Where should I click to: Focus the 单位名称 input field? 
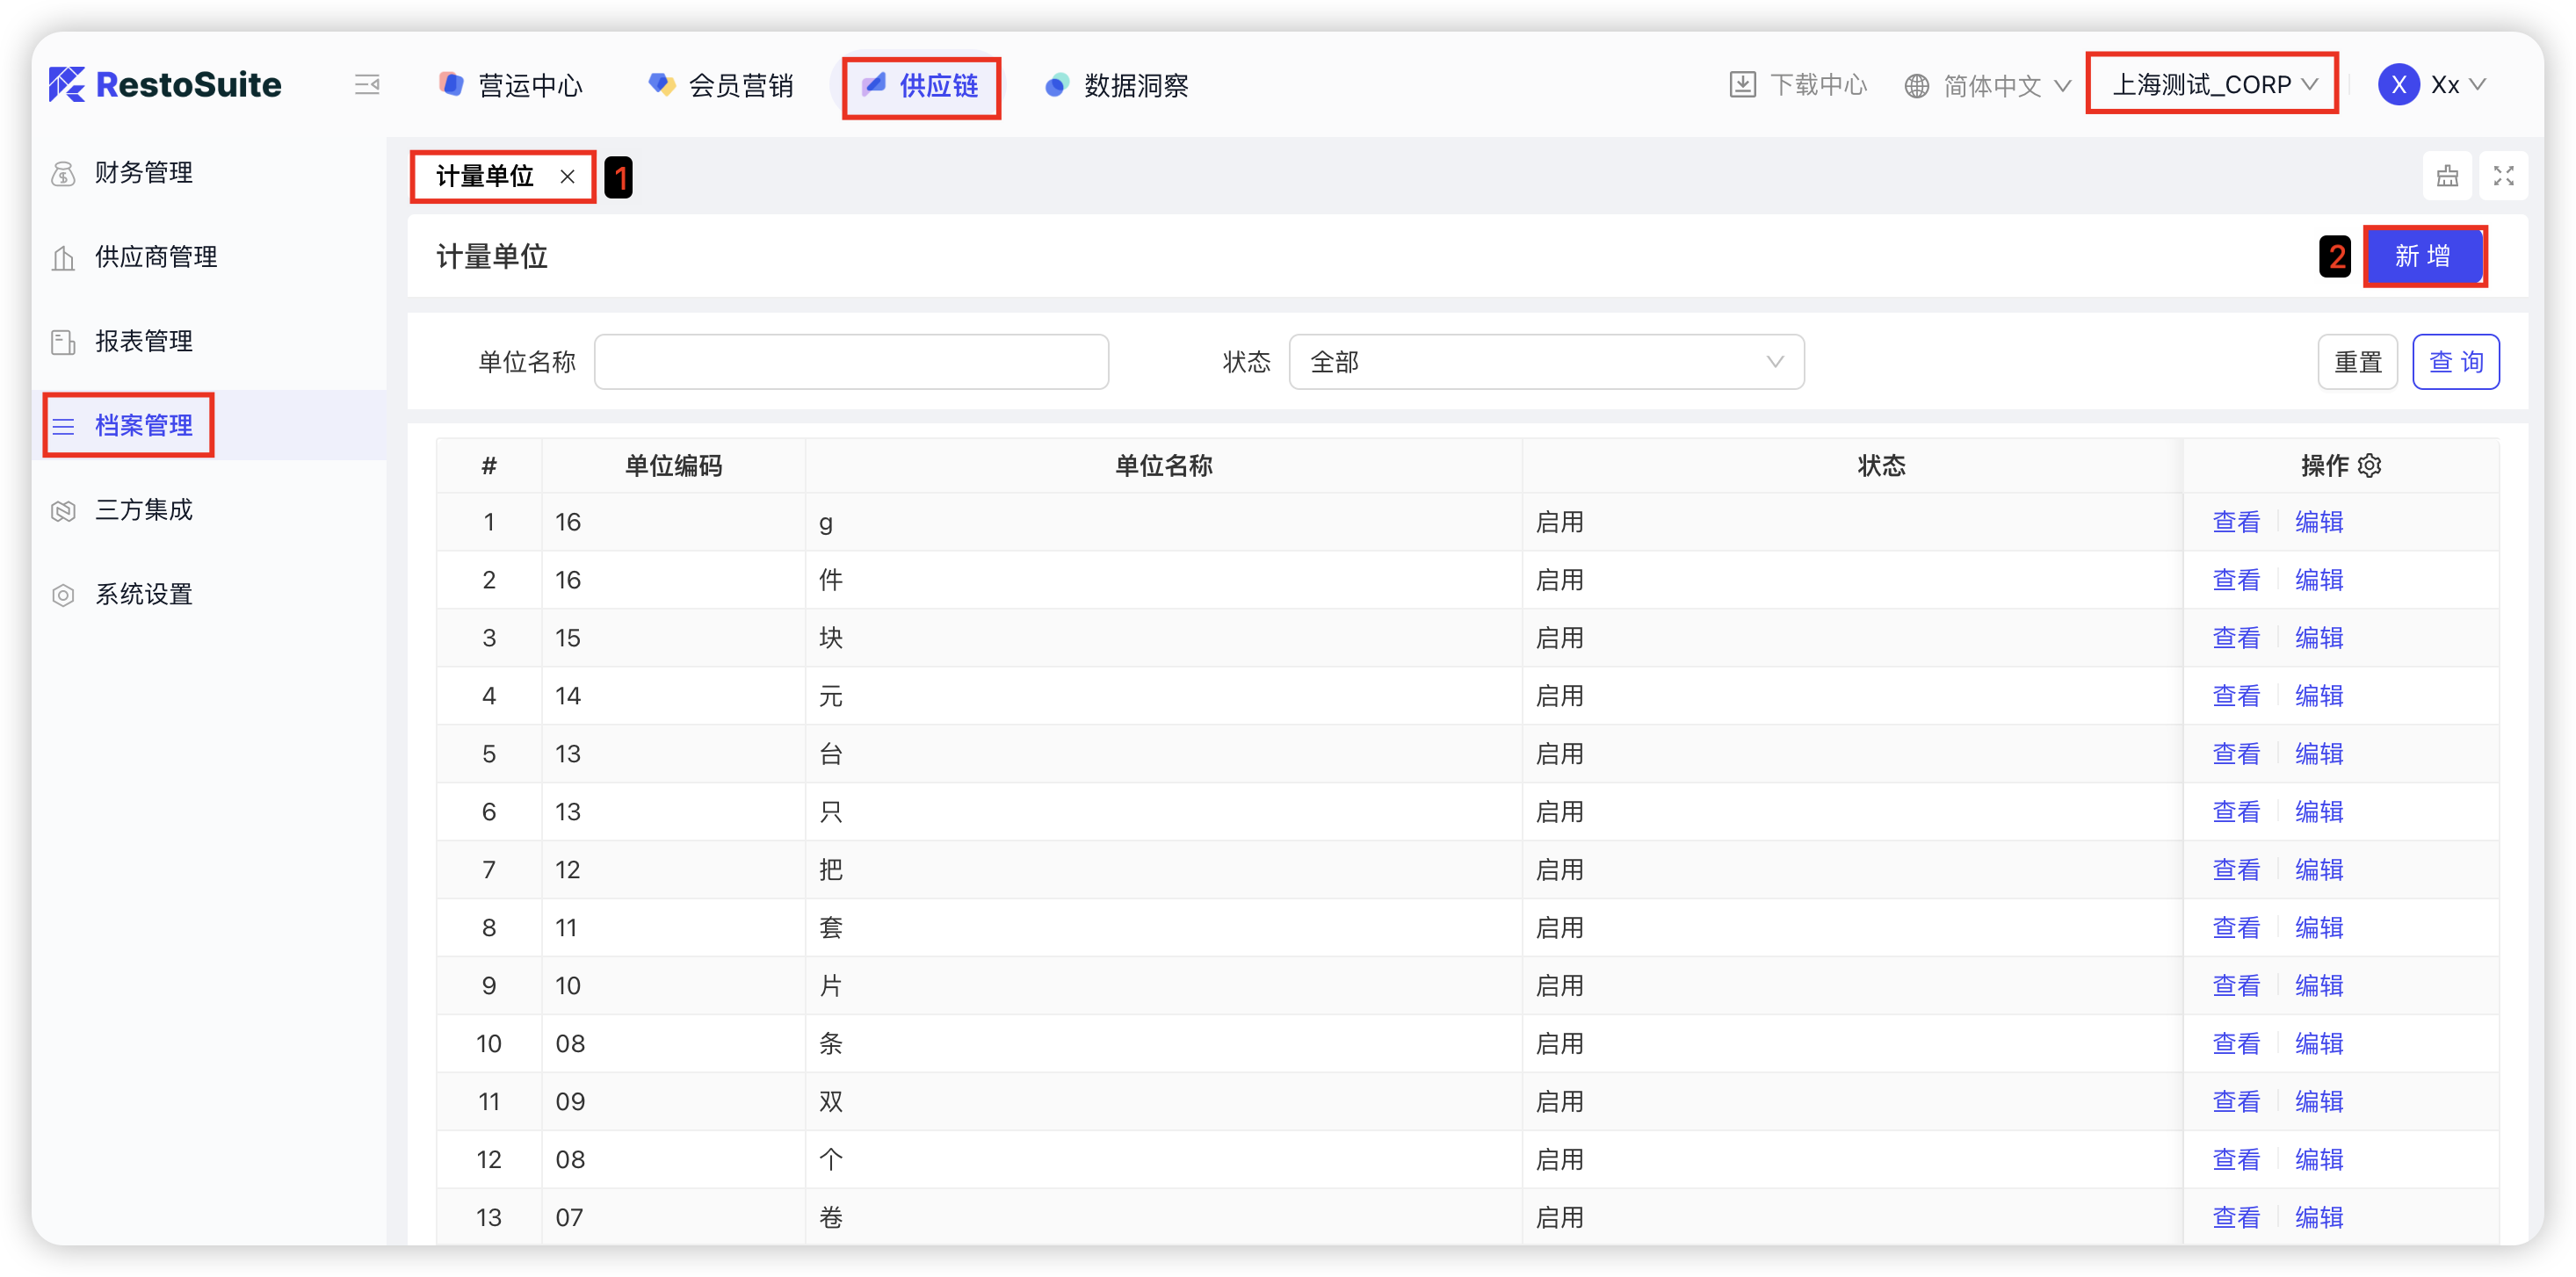851,362
